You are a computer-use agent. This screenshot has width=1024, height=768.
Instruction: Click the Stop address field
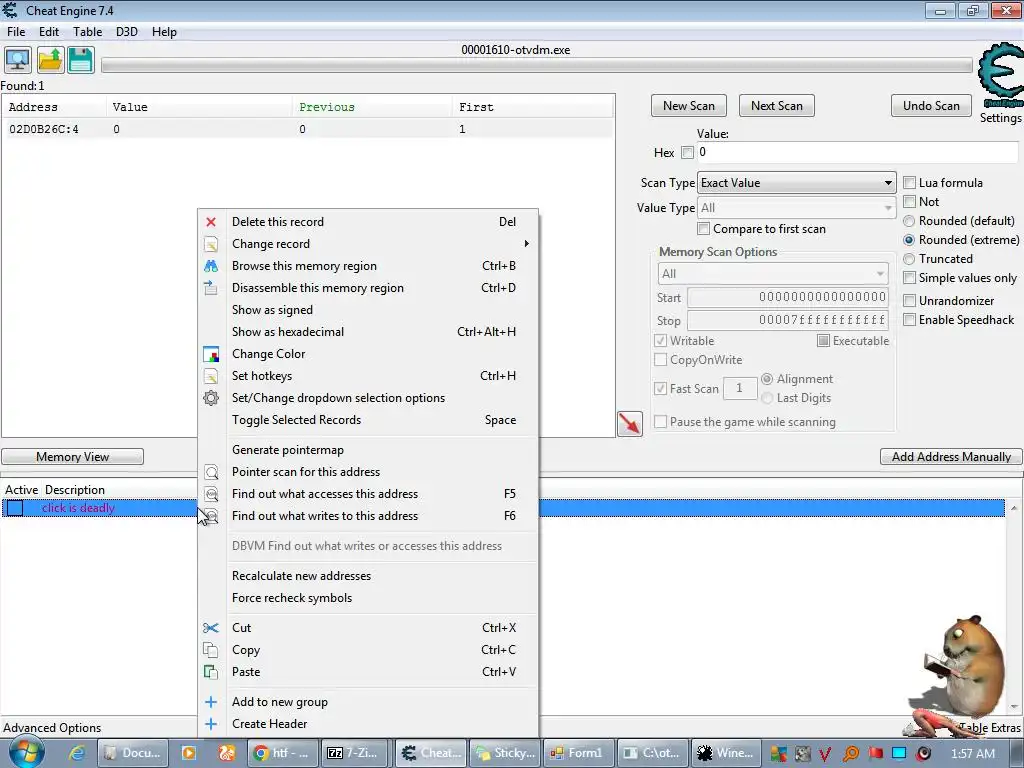(788, 320)
